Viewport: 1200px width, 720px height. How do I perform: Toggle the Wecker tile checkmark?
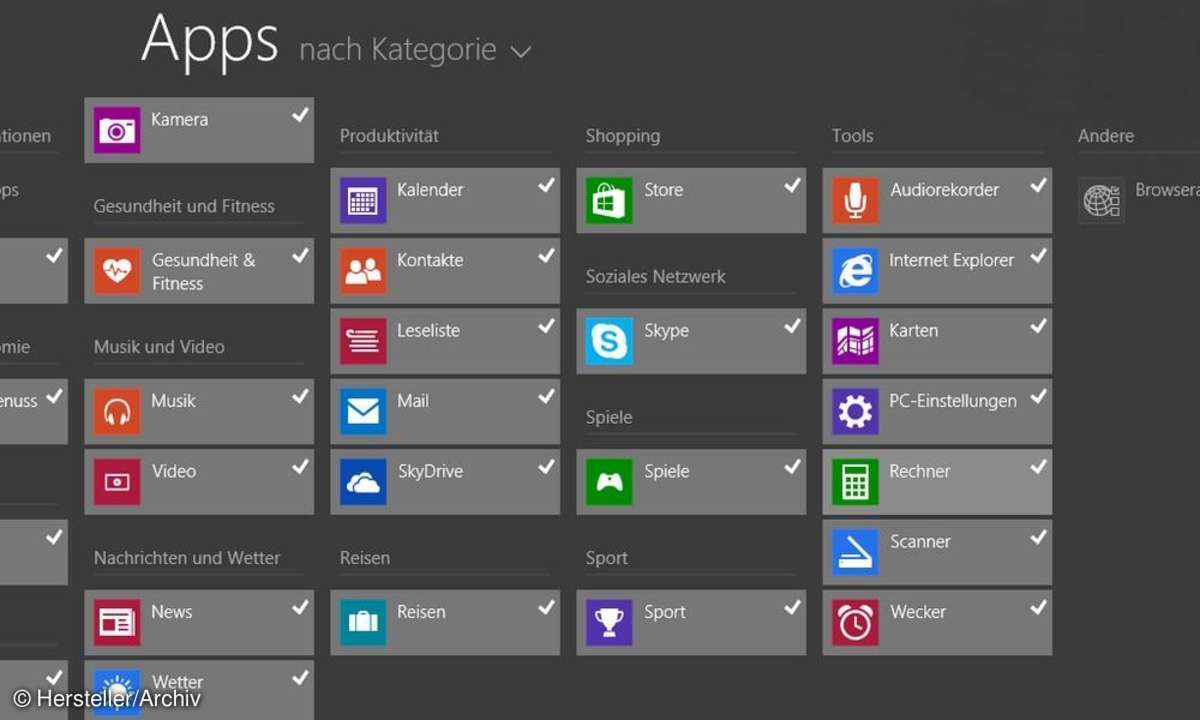(x=1038, y=608)
